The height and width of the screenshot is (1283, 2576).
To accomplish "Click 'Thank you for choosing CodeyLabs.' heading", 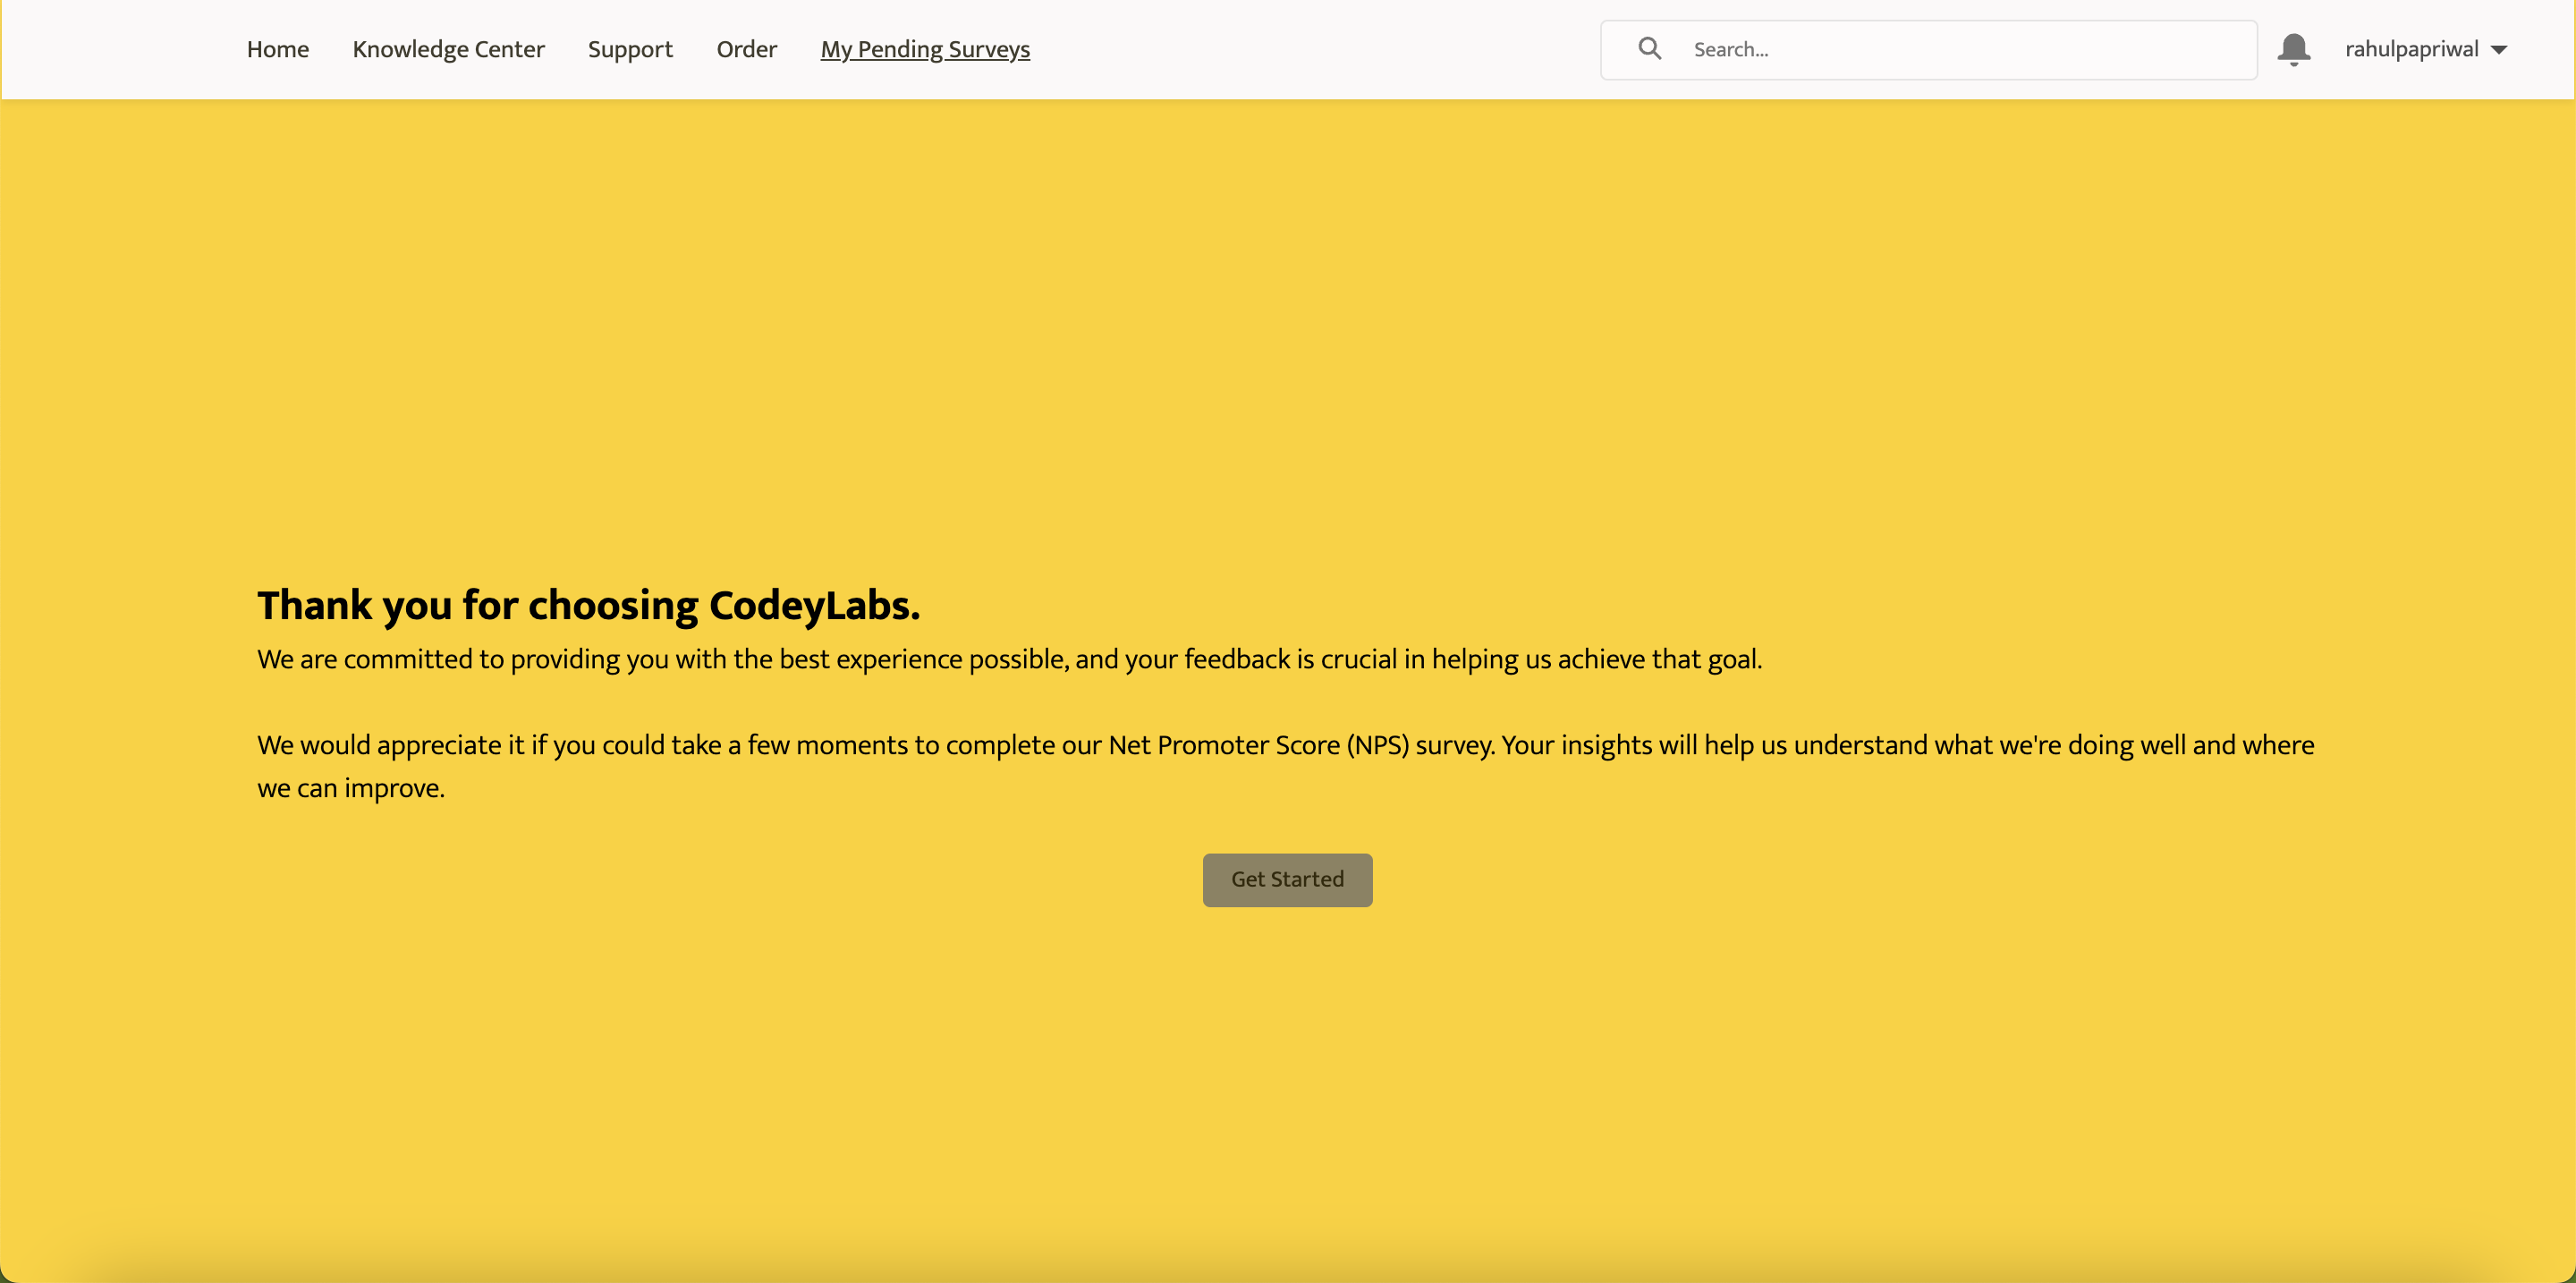I will pyautogui.click(x=588, y=605).
